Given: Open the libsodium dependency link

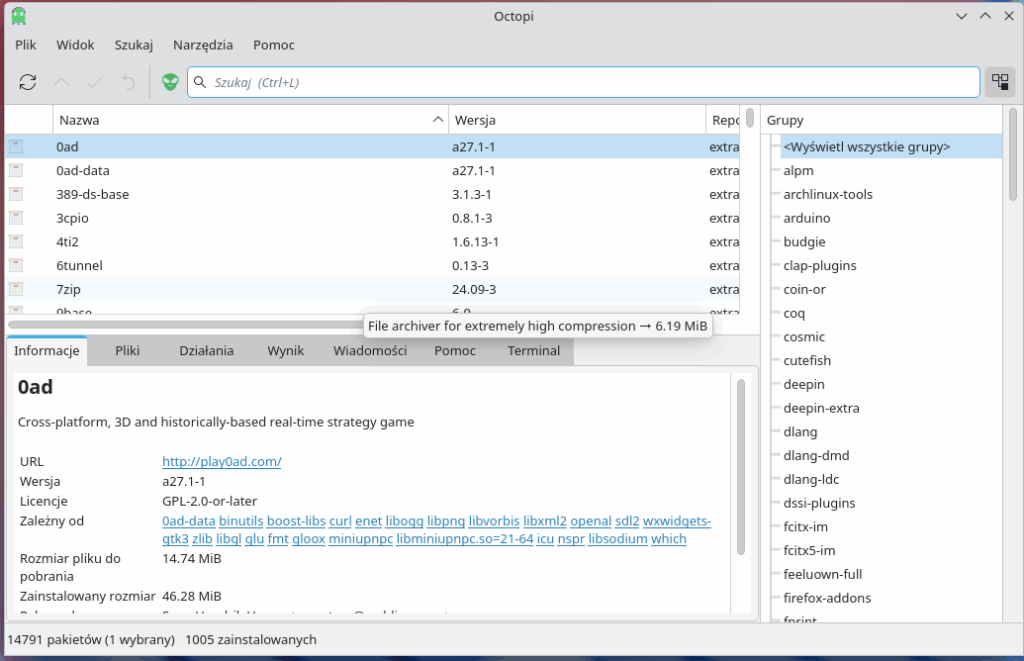Looking at the screenshot, I should click(x=618, y=539).
